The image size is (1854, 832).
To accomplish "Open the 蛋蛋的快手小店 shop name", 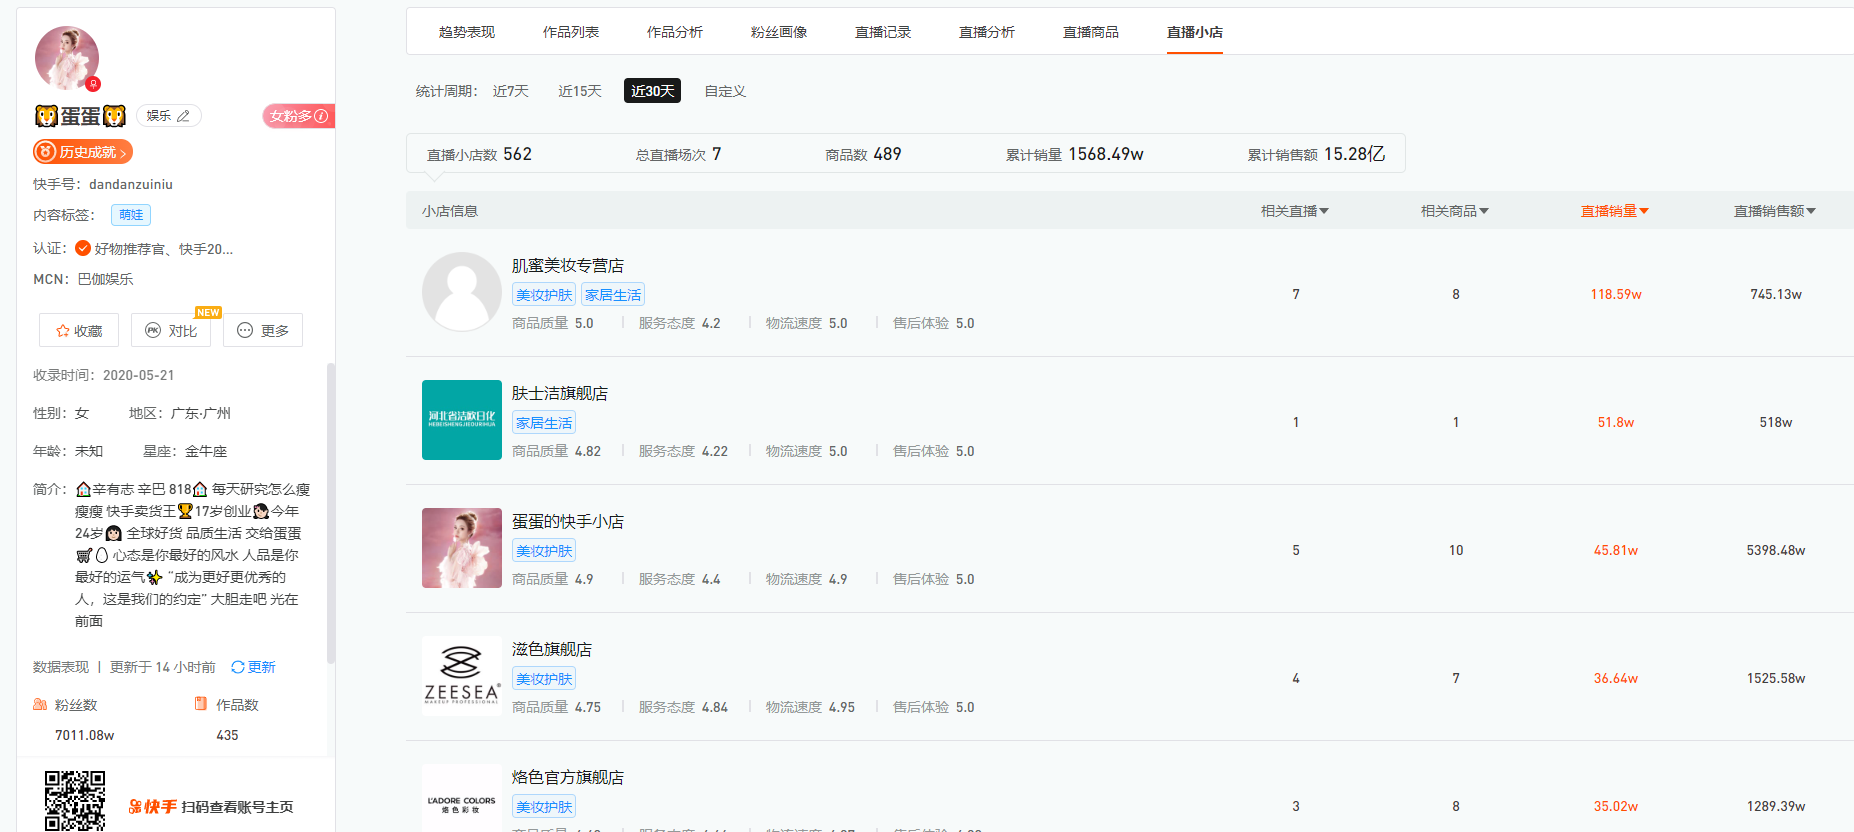I will [x=568, y=522].
